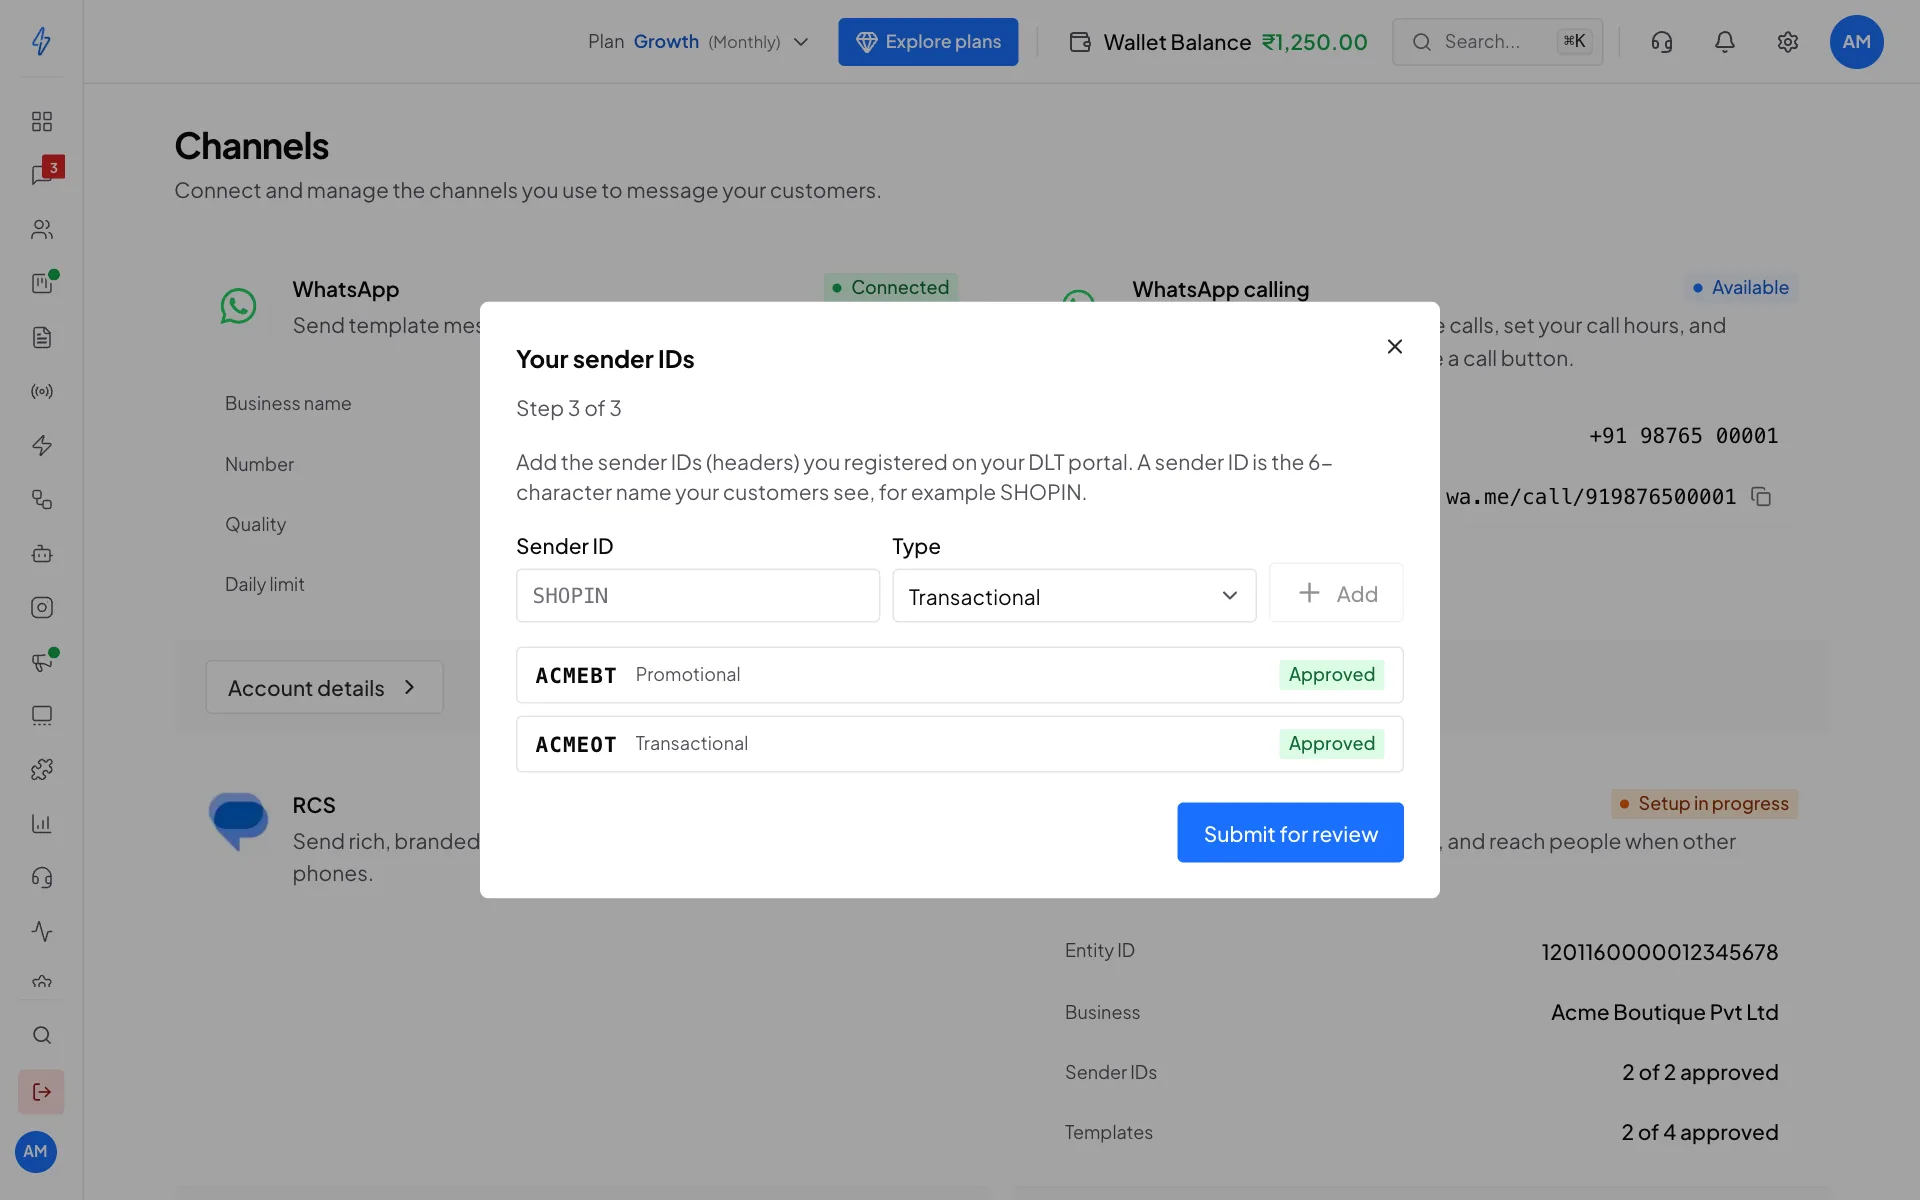The height and width of the screenshot is (1200, 1920).
Task: Click Acme Boutique Pvt Ltd business value
Action: pos(1665,1012)
